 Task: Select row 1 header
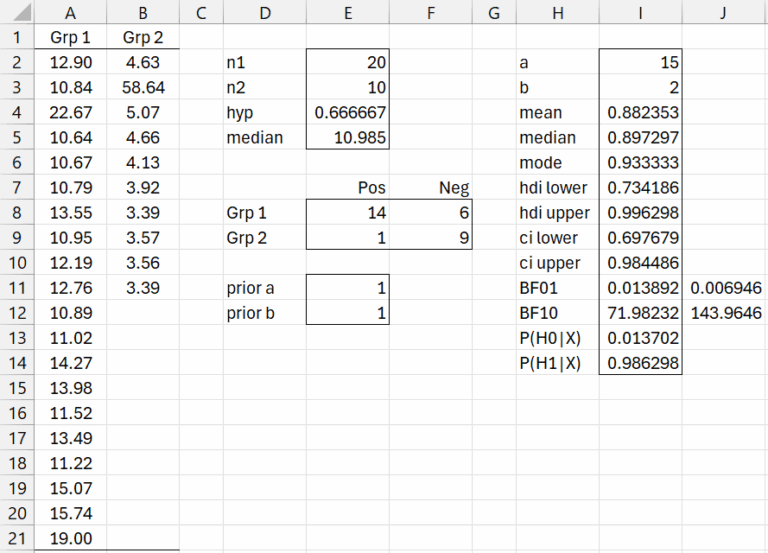click(17, 37)
